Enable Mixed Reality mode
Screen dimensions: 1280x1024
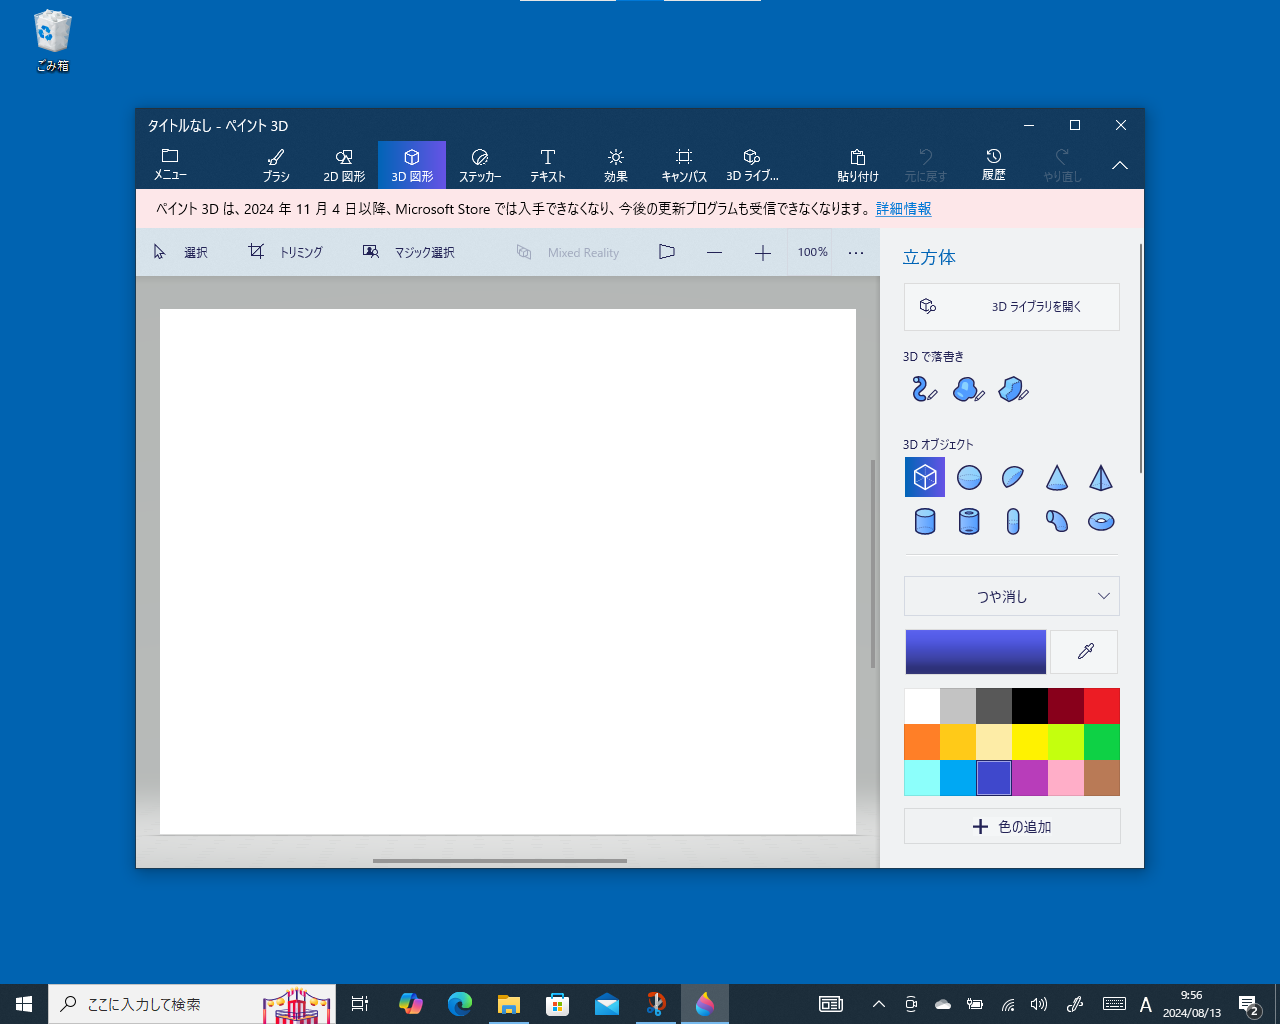[568, 252]
